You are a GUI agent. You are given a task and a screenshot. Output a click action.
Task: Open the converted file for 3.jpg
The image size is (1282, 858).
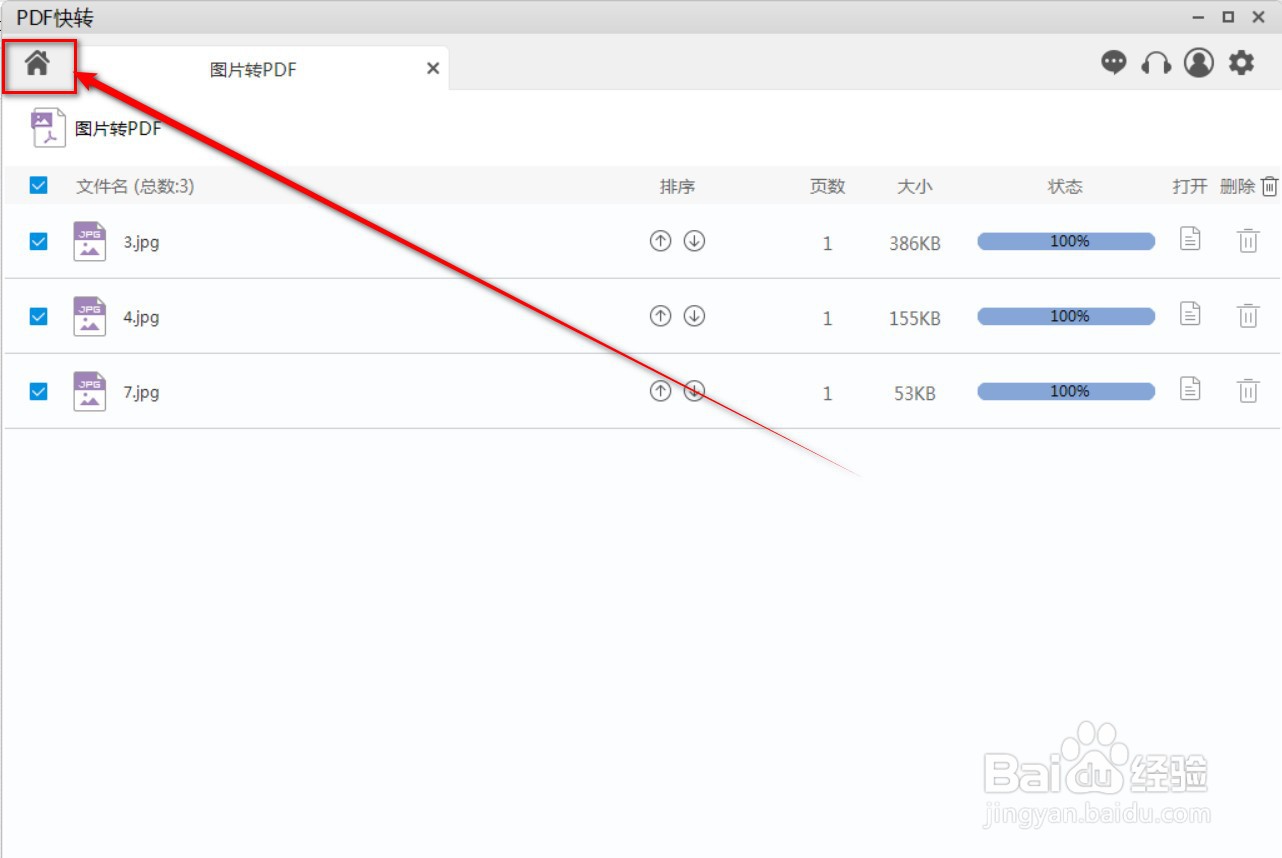click(x=1190, y=240)
